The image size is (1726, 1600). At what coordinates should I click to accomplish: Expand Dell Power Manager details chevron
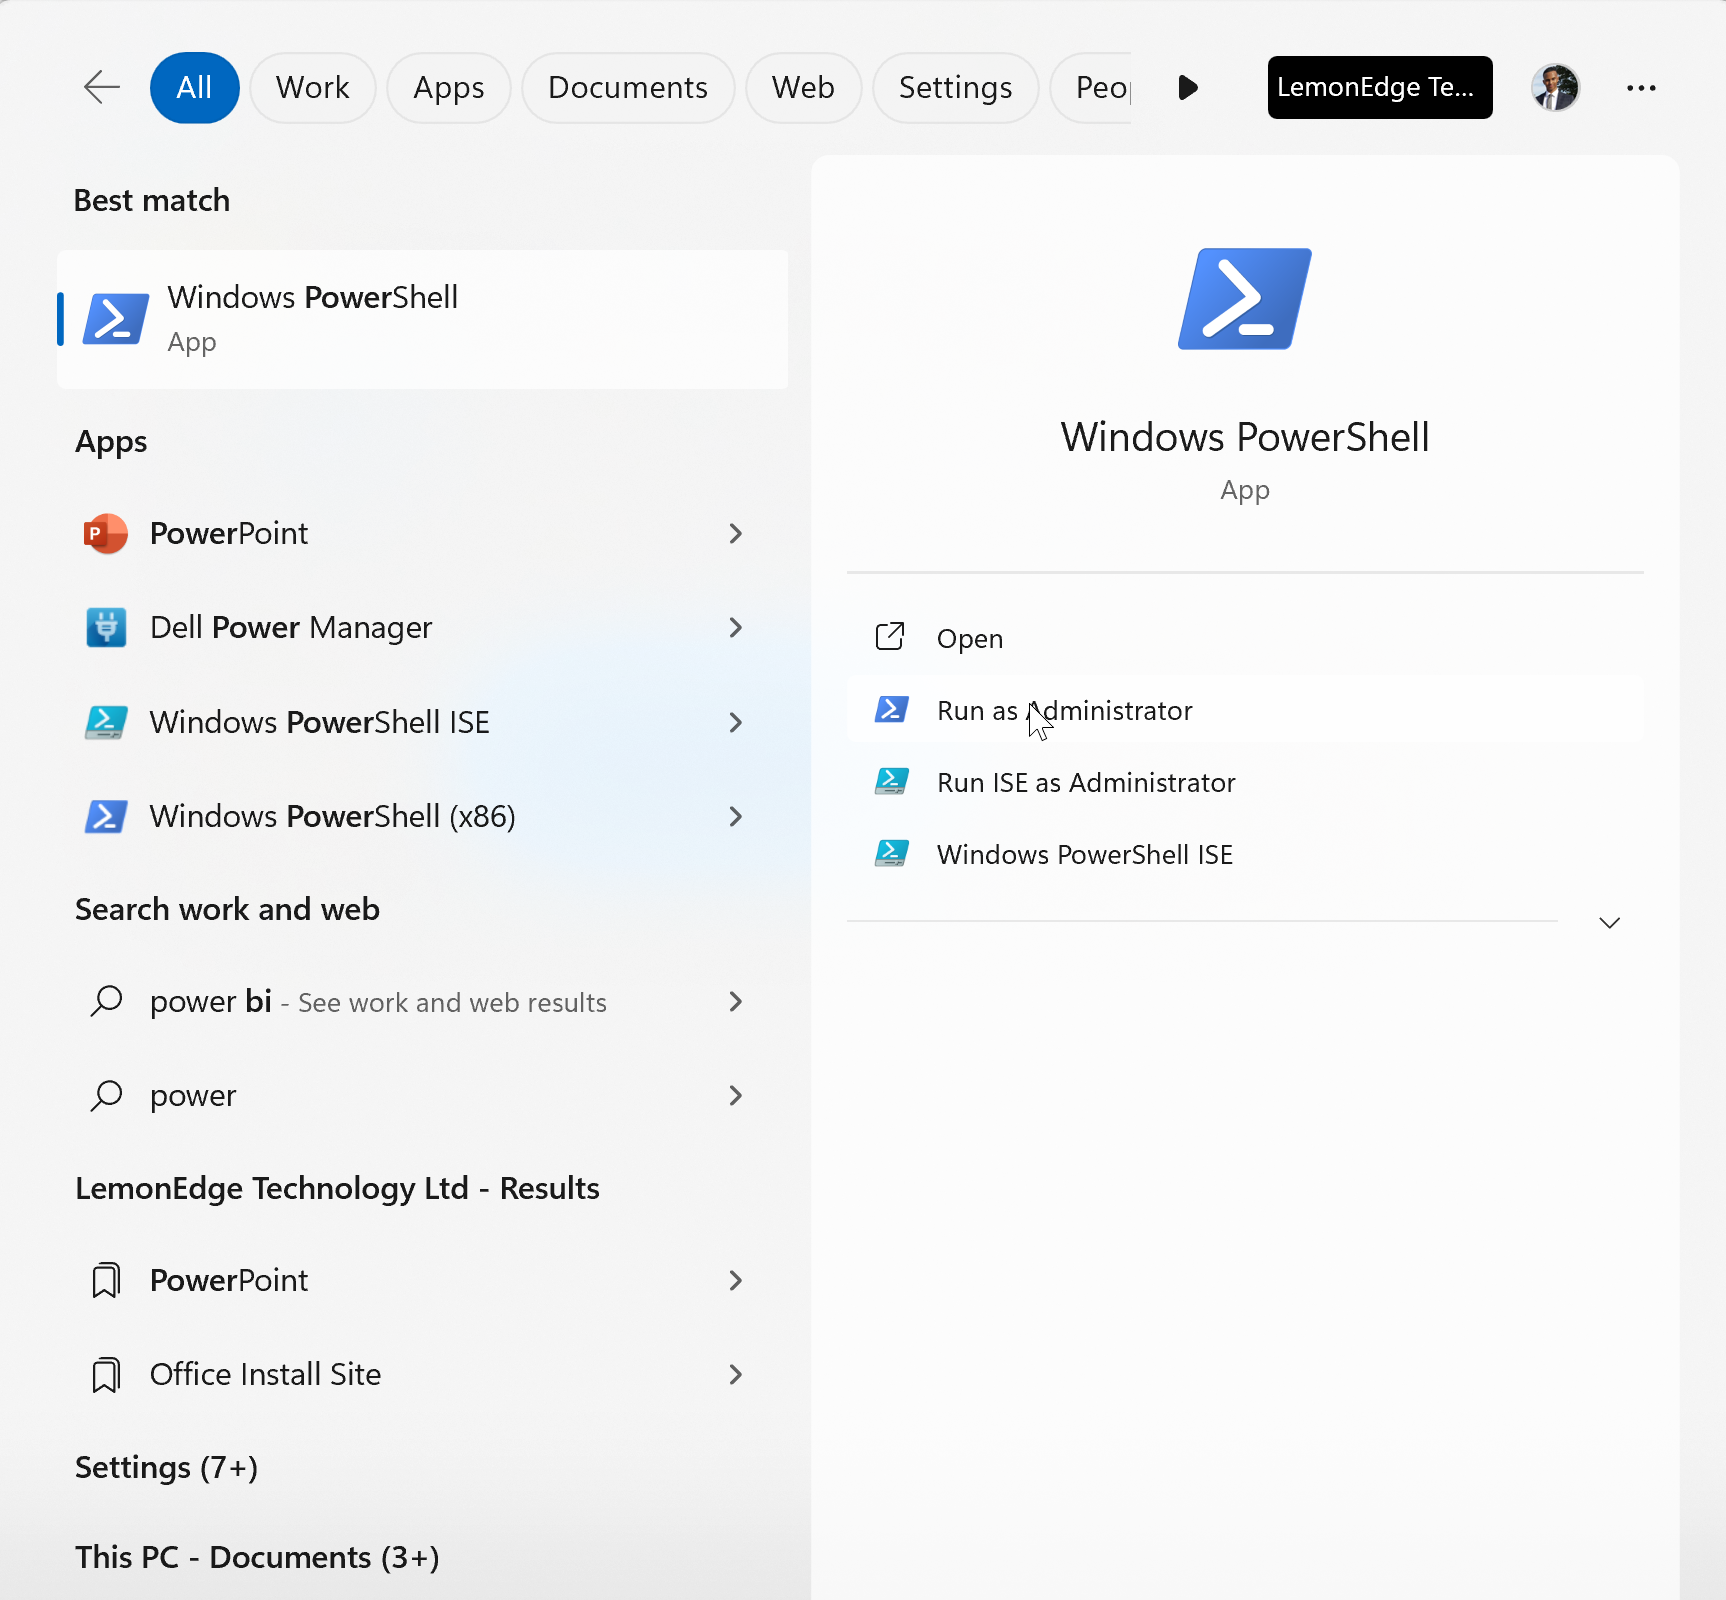click(736, 628)
